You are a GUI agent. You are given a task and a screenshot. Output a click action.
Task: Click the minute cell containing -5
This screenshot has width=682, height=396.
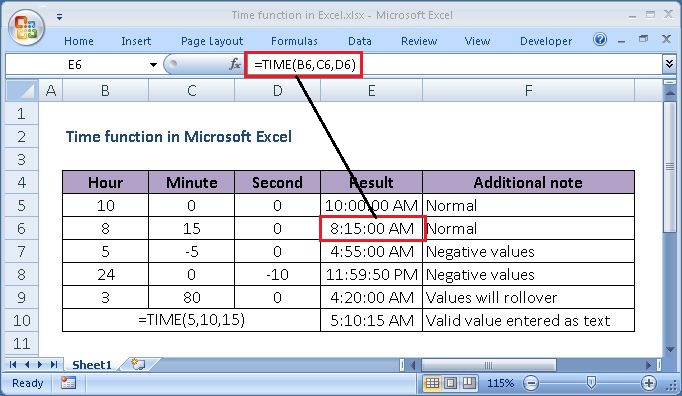[191, 252]
